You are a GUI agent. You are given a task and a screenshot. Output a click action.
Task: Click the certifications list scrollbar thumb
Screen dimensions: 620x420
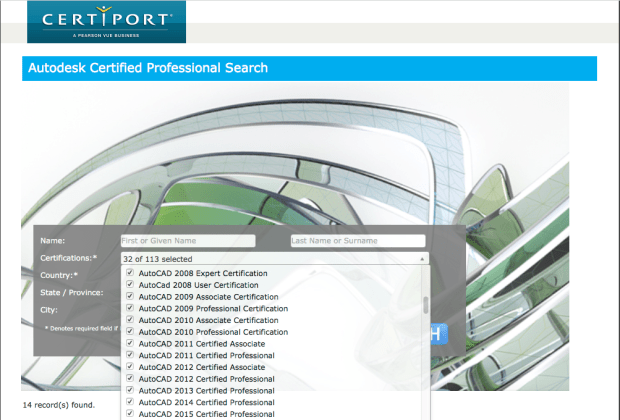(x=426, y=305)
